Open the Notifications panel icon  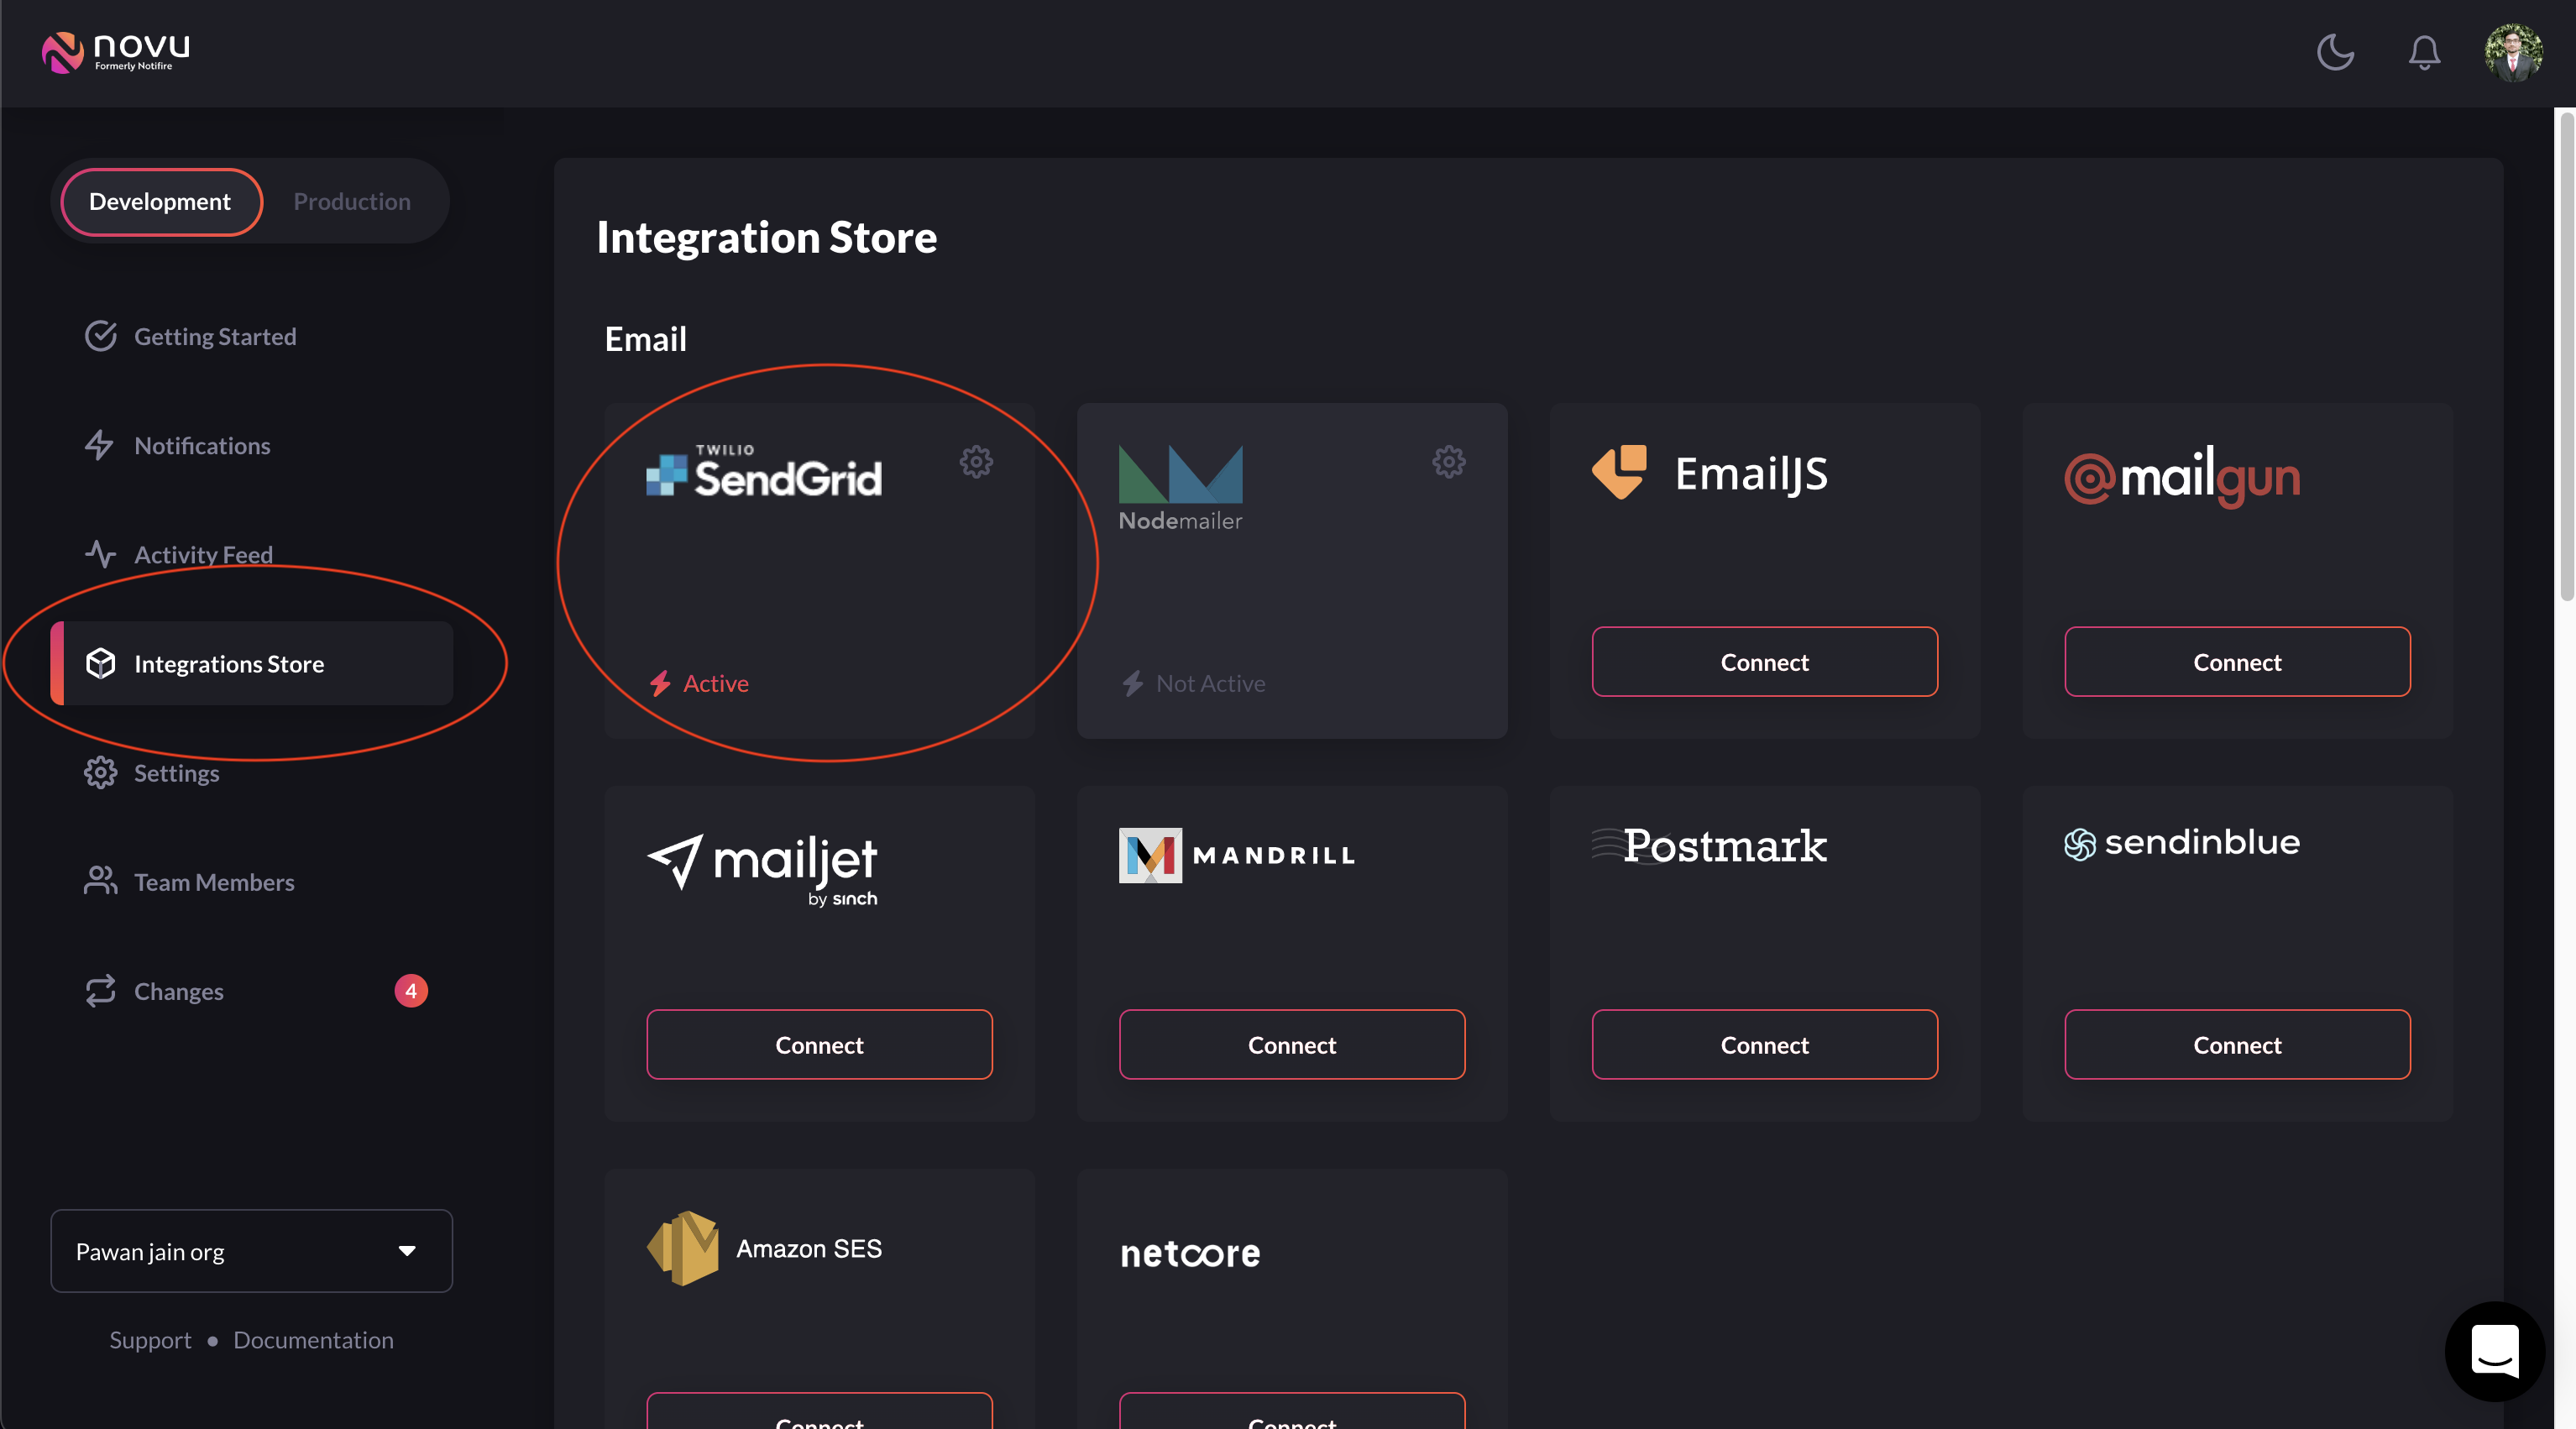pos(2423,51)
